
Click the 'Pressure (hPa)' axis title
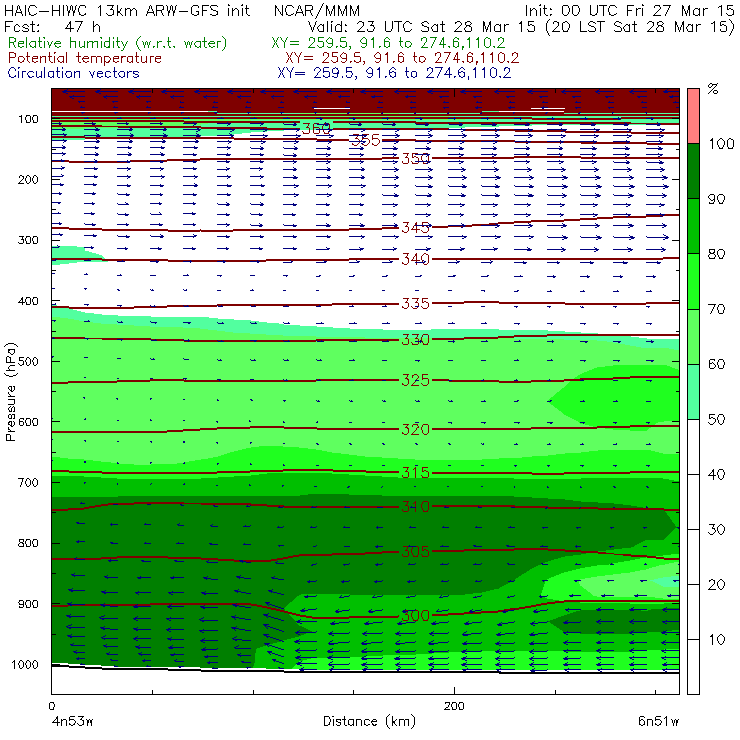(10, 391)
